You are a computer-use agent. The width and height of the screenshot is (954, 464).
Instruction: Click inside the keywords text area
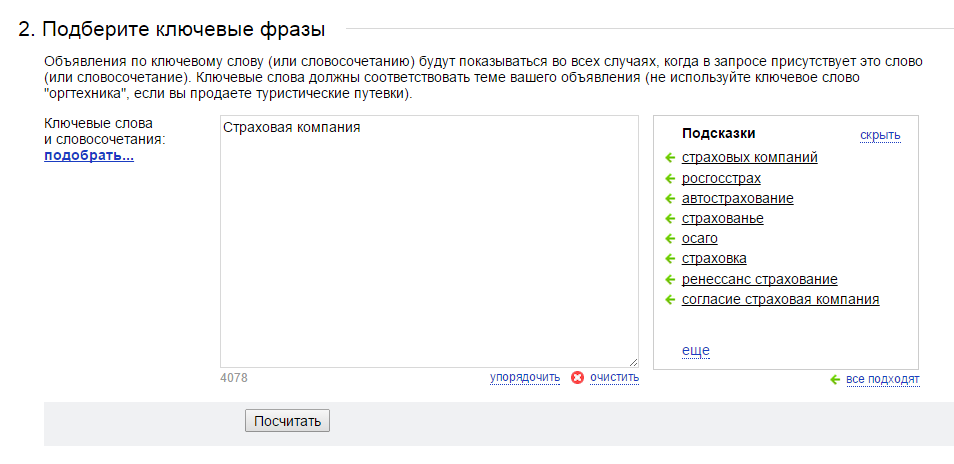tap(429, 241)
